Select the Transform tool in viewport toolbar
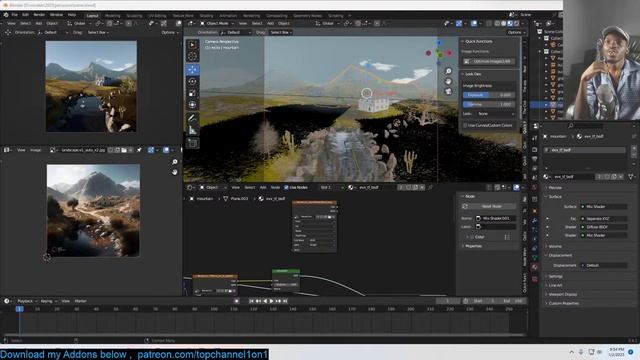Viewport: 640px width, 360px height. (x=192, y=105)
